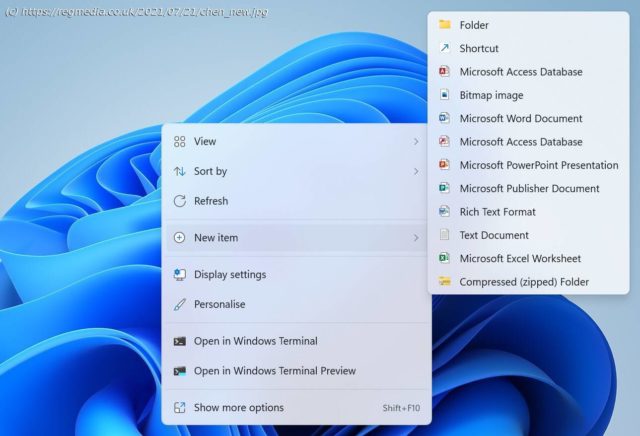Screen dimensions: 640x436
Task: Click the Rich Text Format icon
Action: pos(444,211)
